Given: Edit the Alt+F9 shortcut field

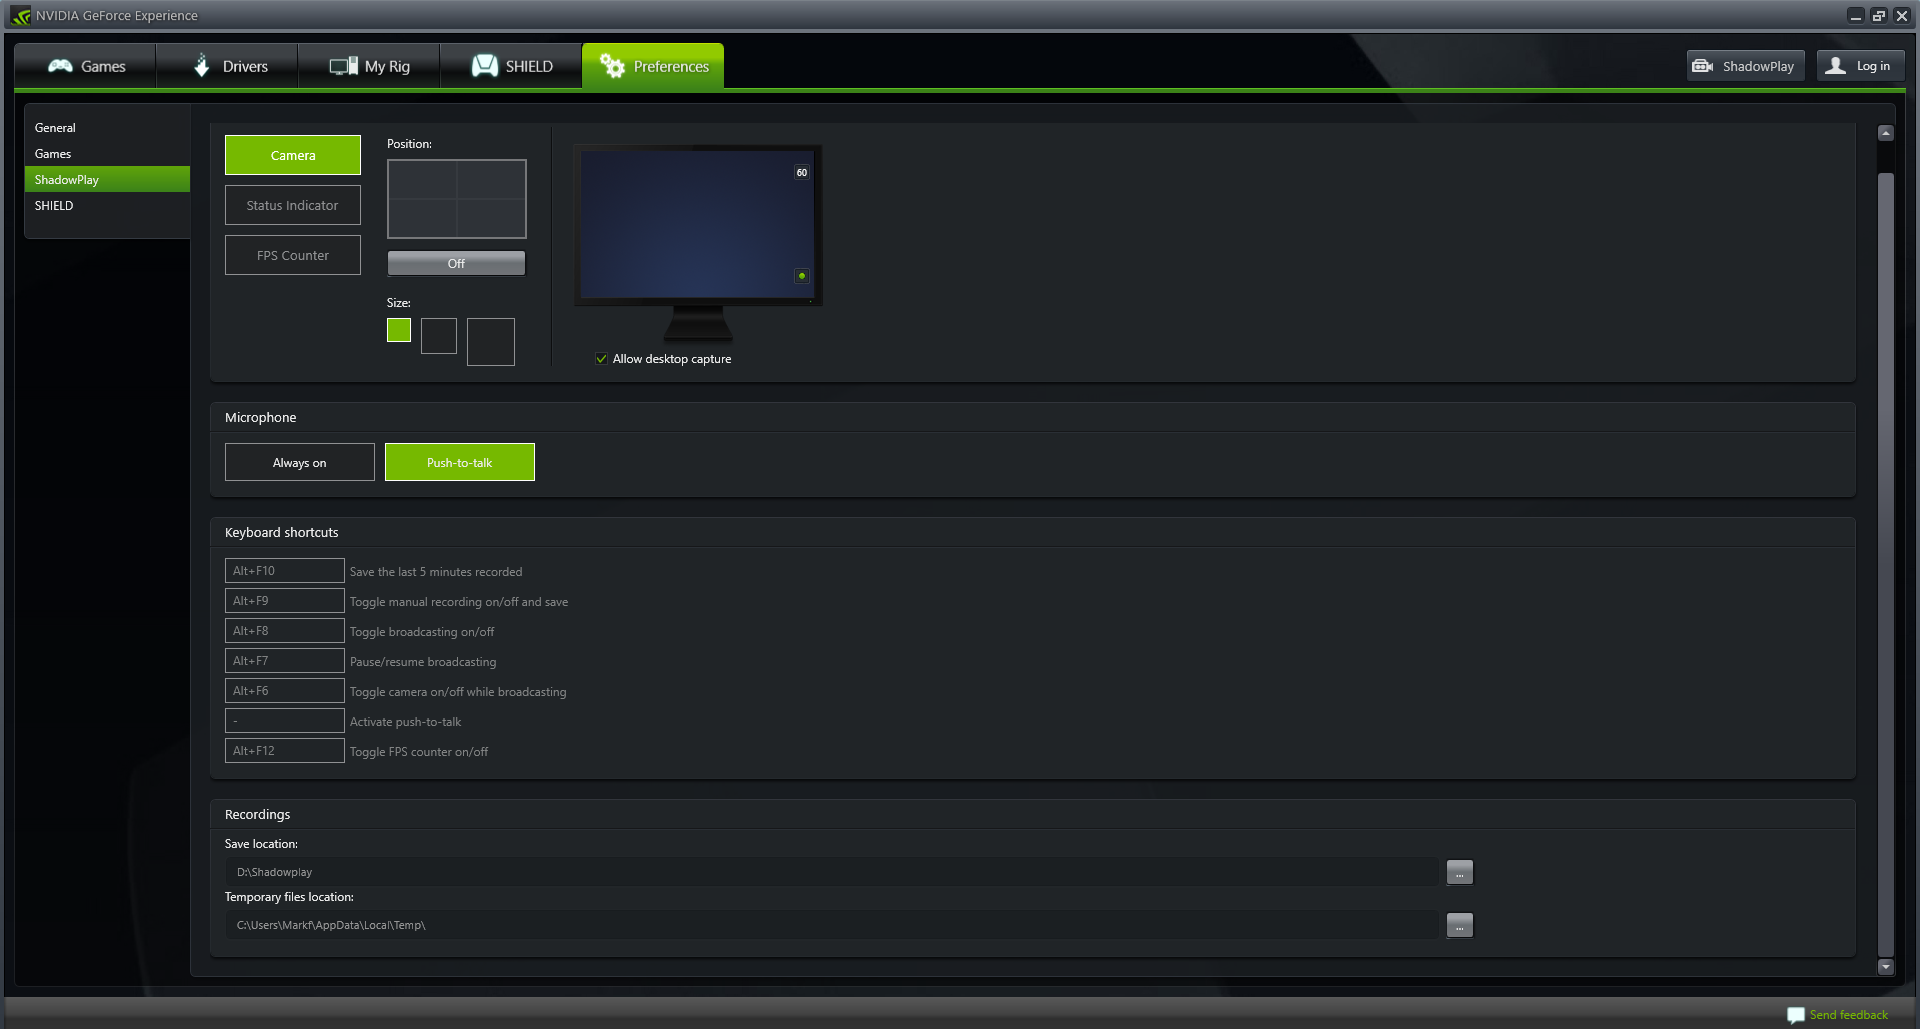Looking at the screenshot, I should (x=285, y=601).
